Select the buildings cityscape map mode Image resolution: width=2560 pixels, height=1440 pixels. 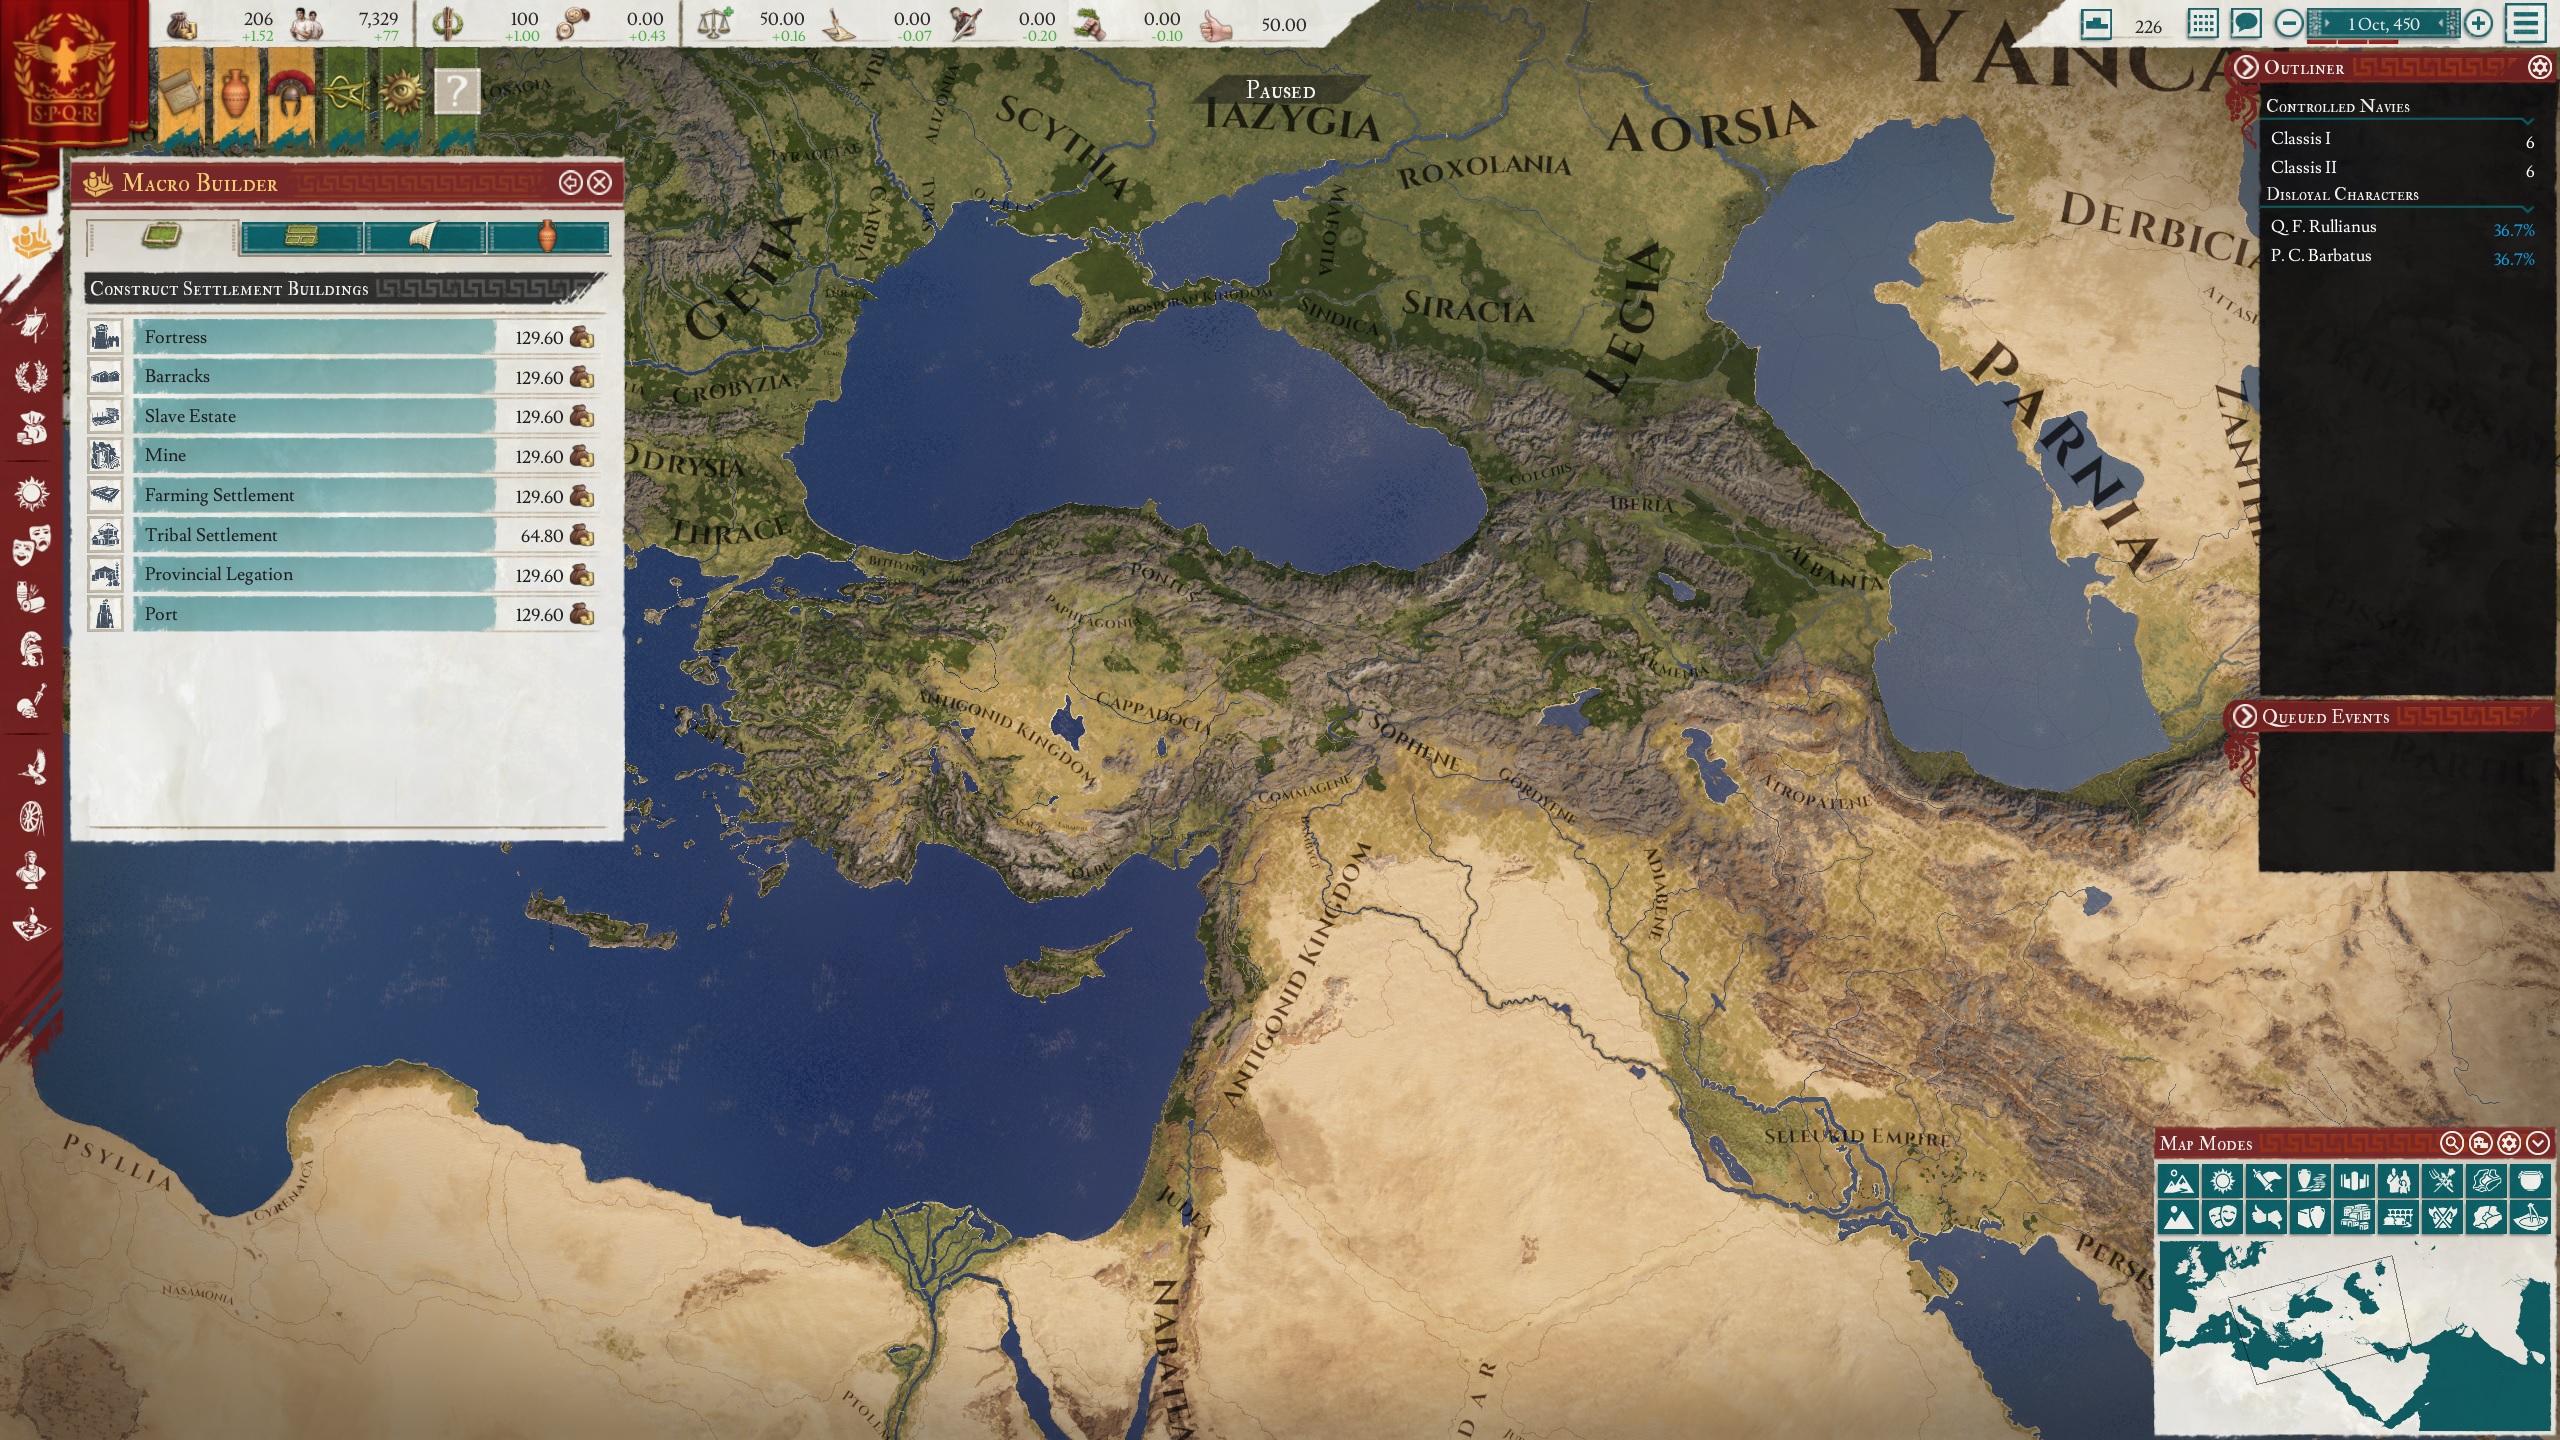(2354, 1217)
